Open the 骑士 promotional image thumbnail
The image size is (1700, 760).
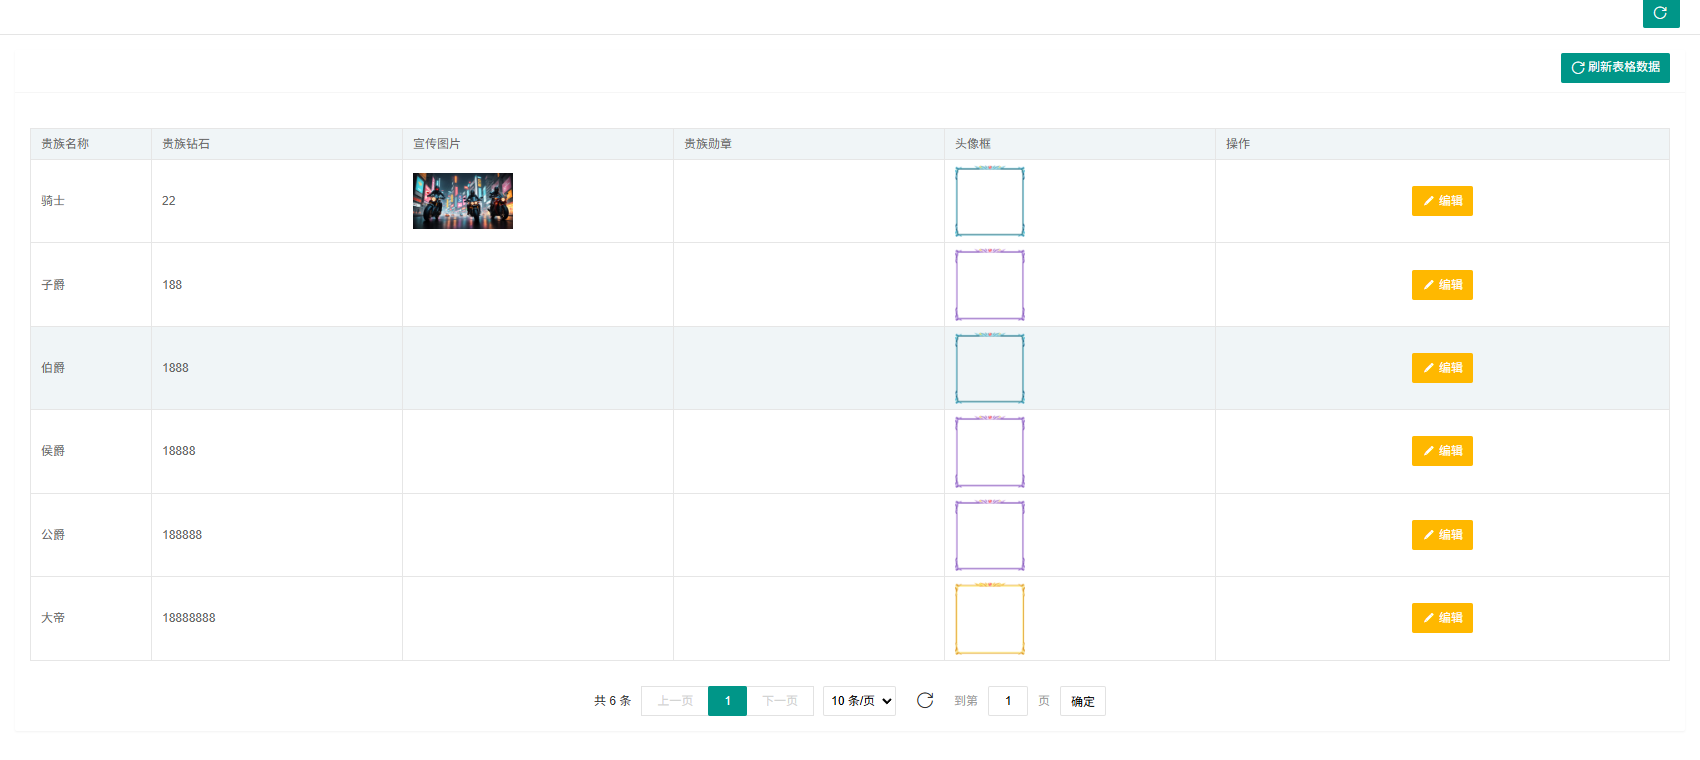(463, 201)
